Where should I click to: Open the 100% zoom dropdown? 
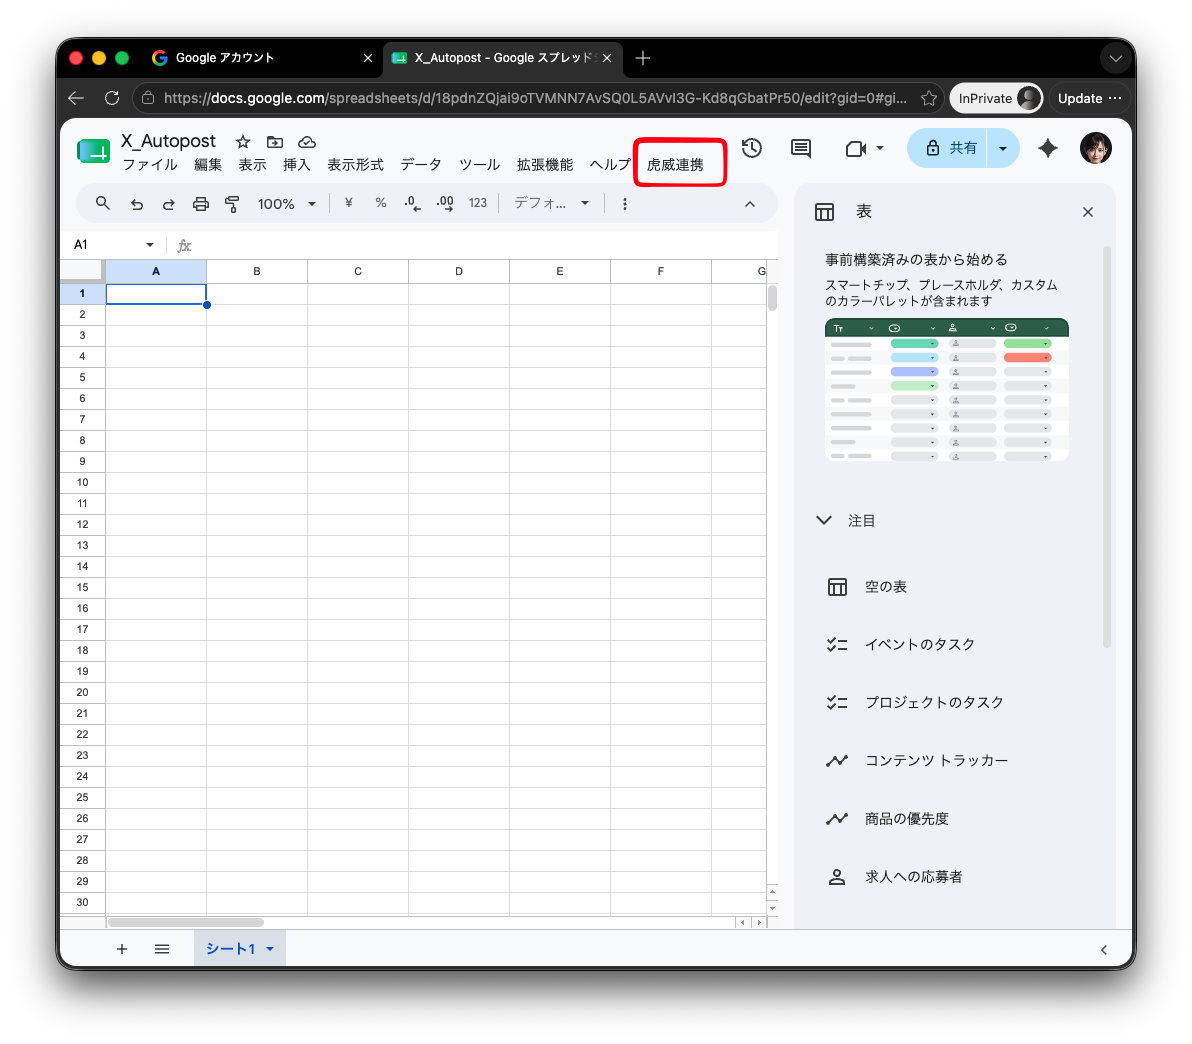click(286, 204)
